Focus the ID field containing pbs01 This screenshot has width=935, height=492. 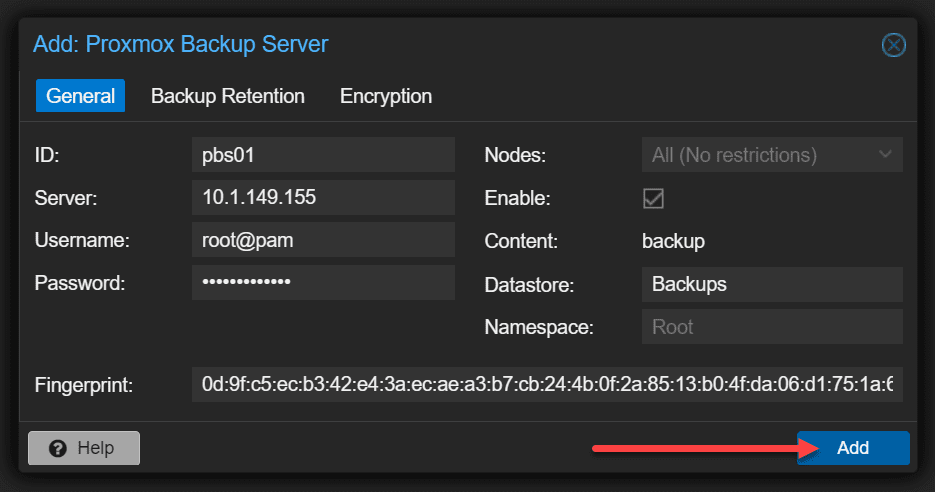point(322,155)
